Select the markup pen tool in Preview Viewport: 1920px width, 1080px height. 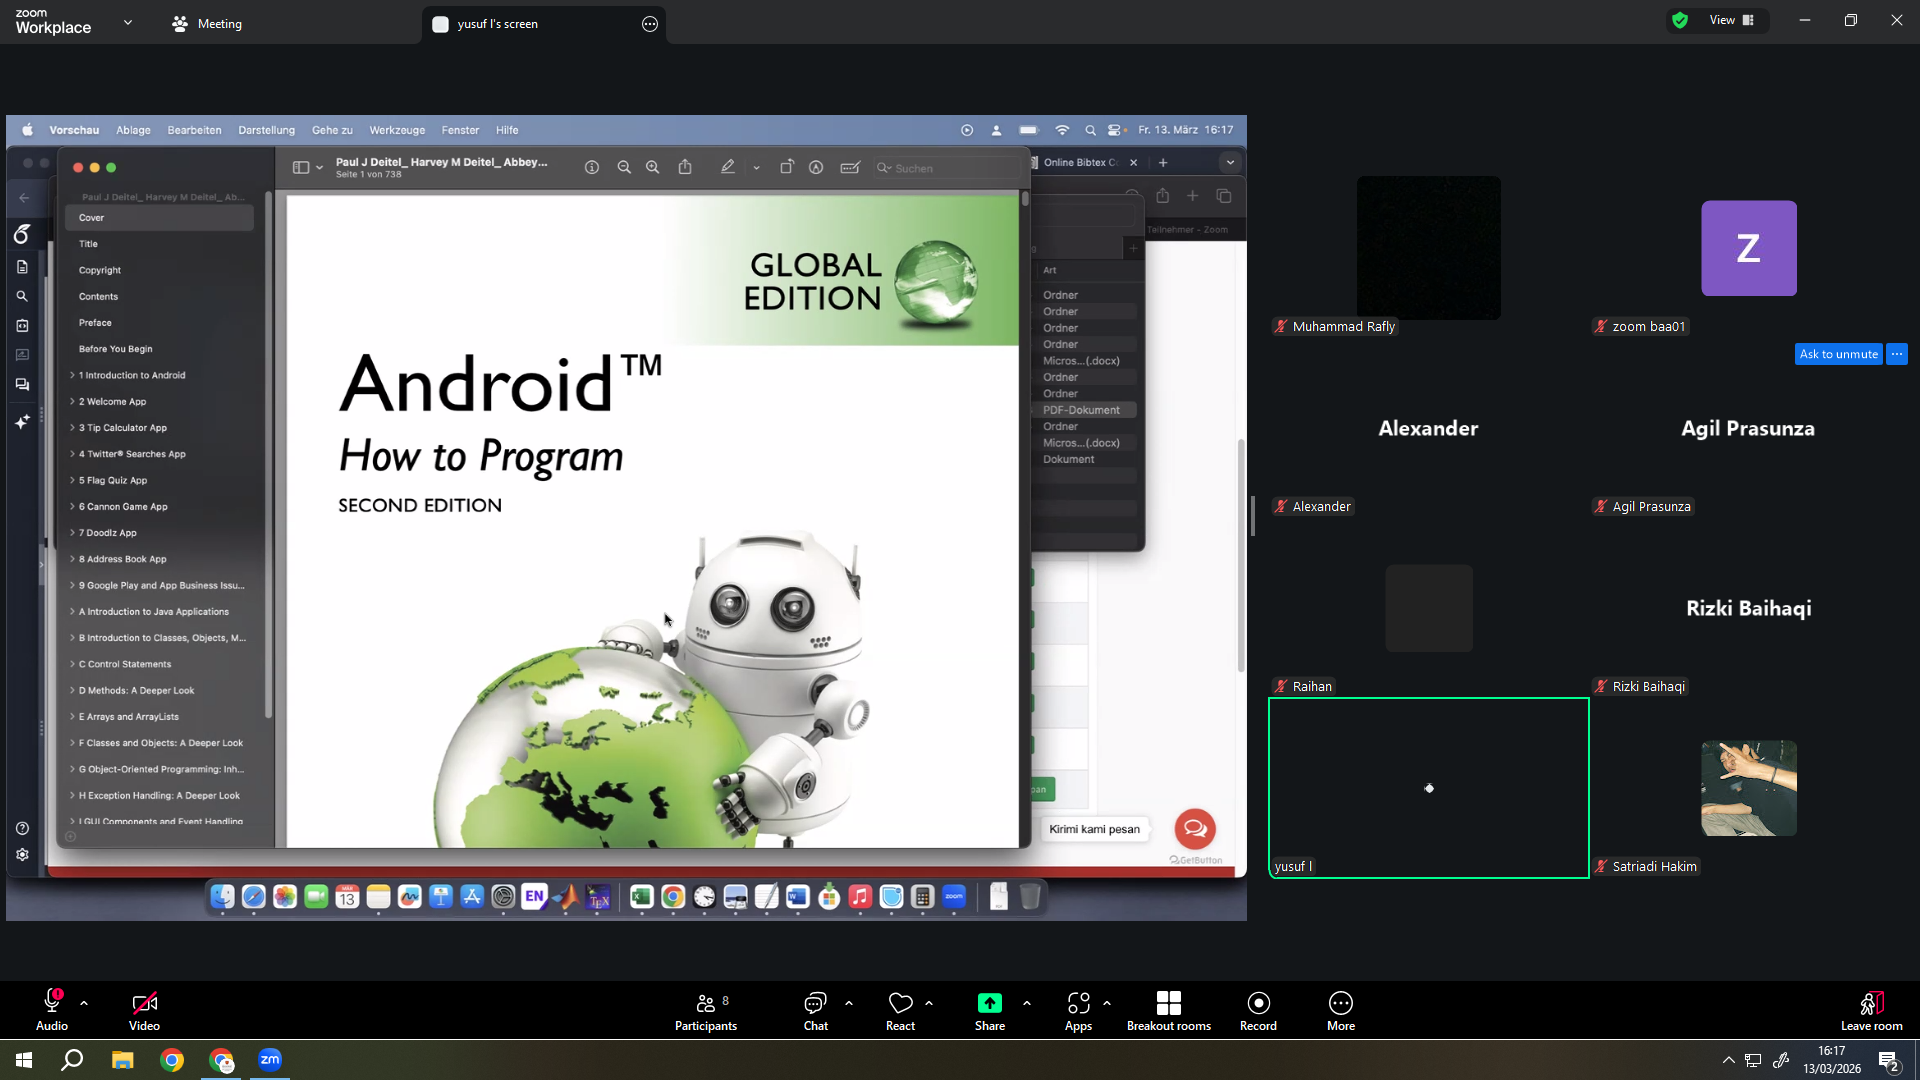pos(728,168)
